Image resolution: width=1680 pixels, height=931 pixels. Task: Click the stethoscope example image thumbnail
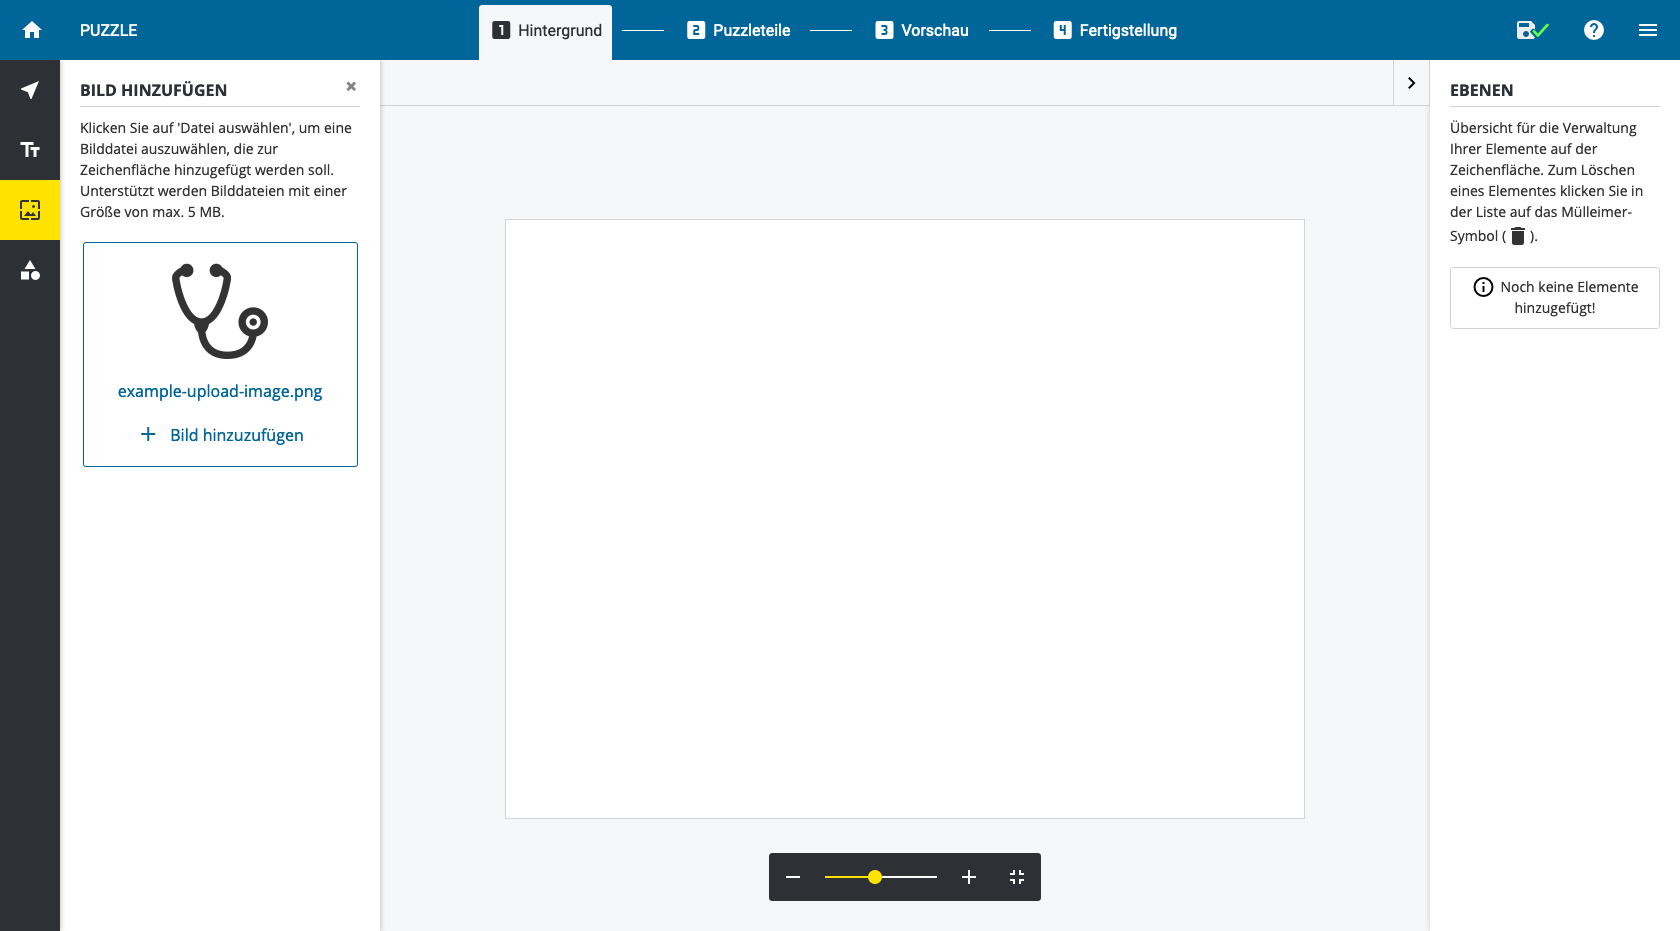[220, 311]
